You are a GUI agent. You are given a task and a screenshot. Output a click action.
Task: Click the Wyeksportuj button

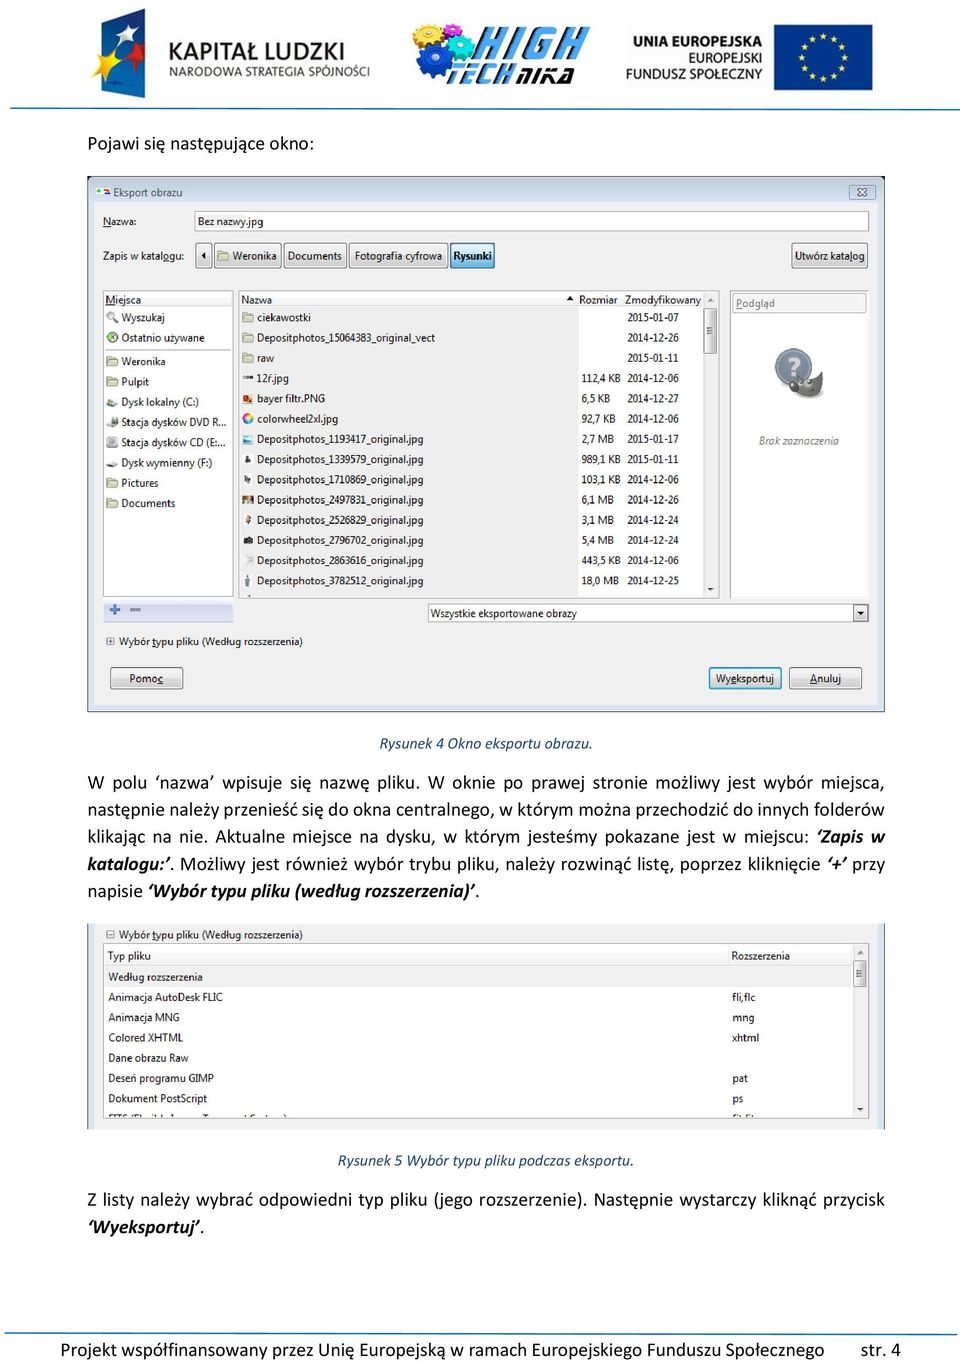click(745, 678)
